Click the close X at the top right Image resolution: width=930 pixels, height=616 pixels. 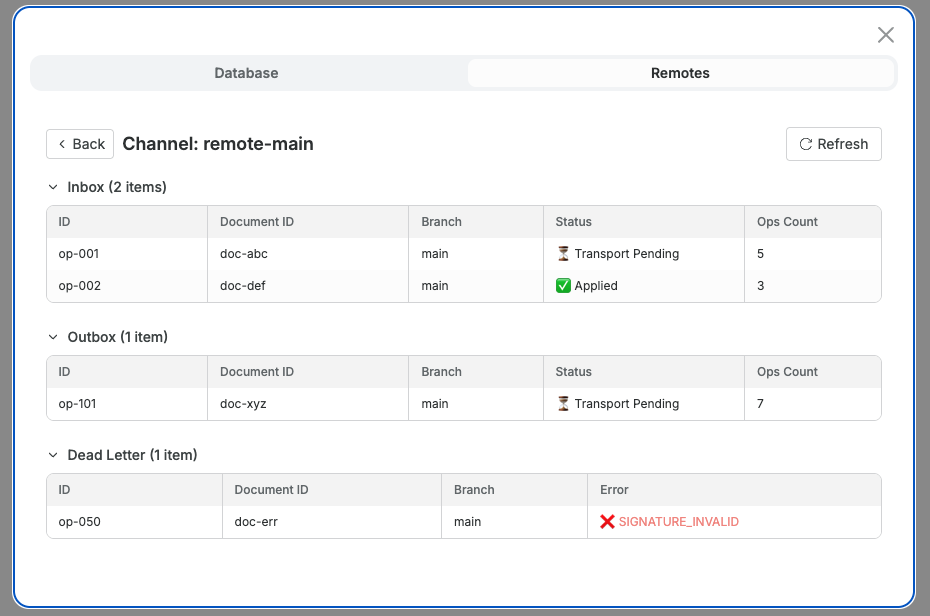point(885,34)
